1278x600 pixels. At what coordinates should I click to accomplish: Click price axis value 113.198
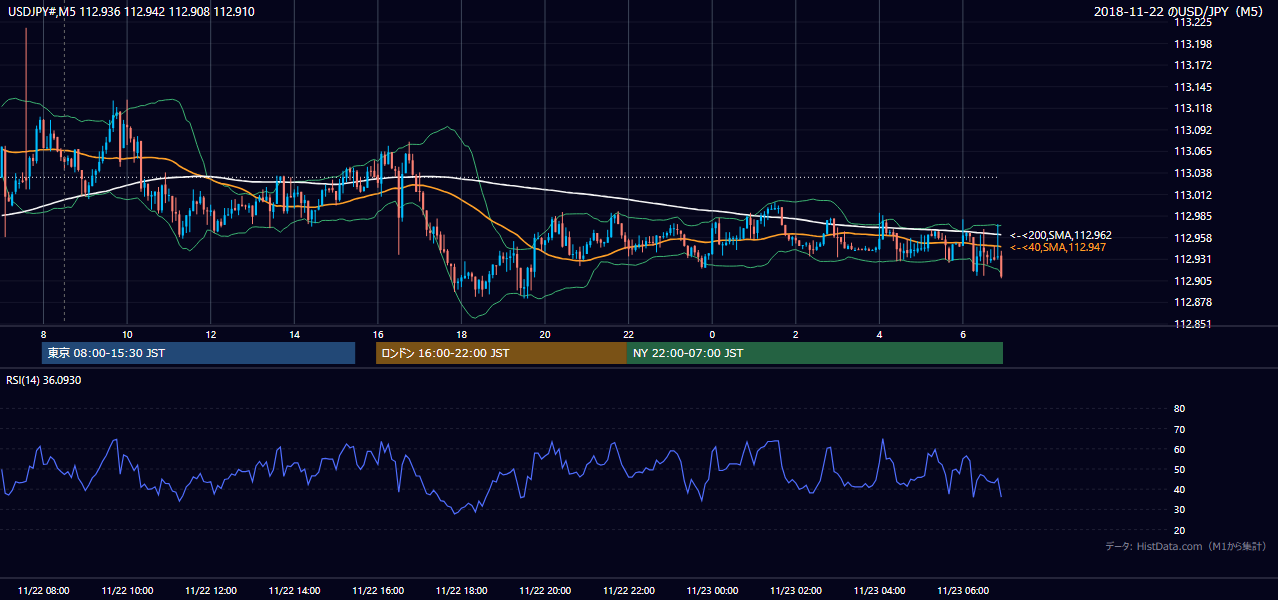coord(1192,44)
